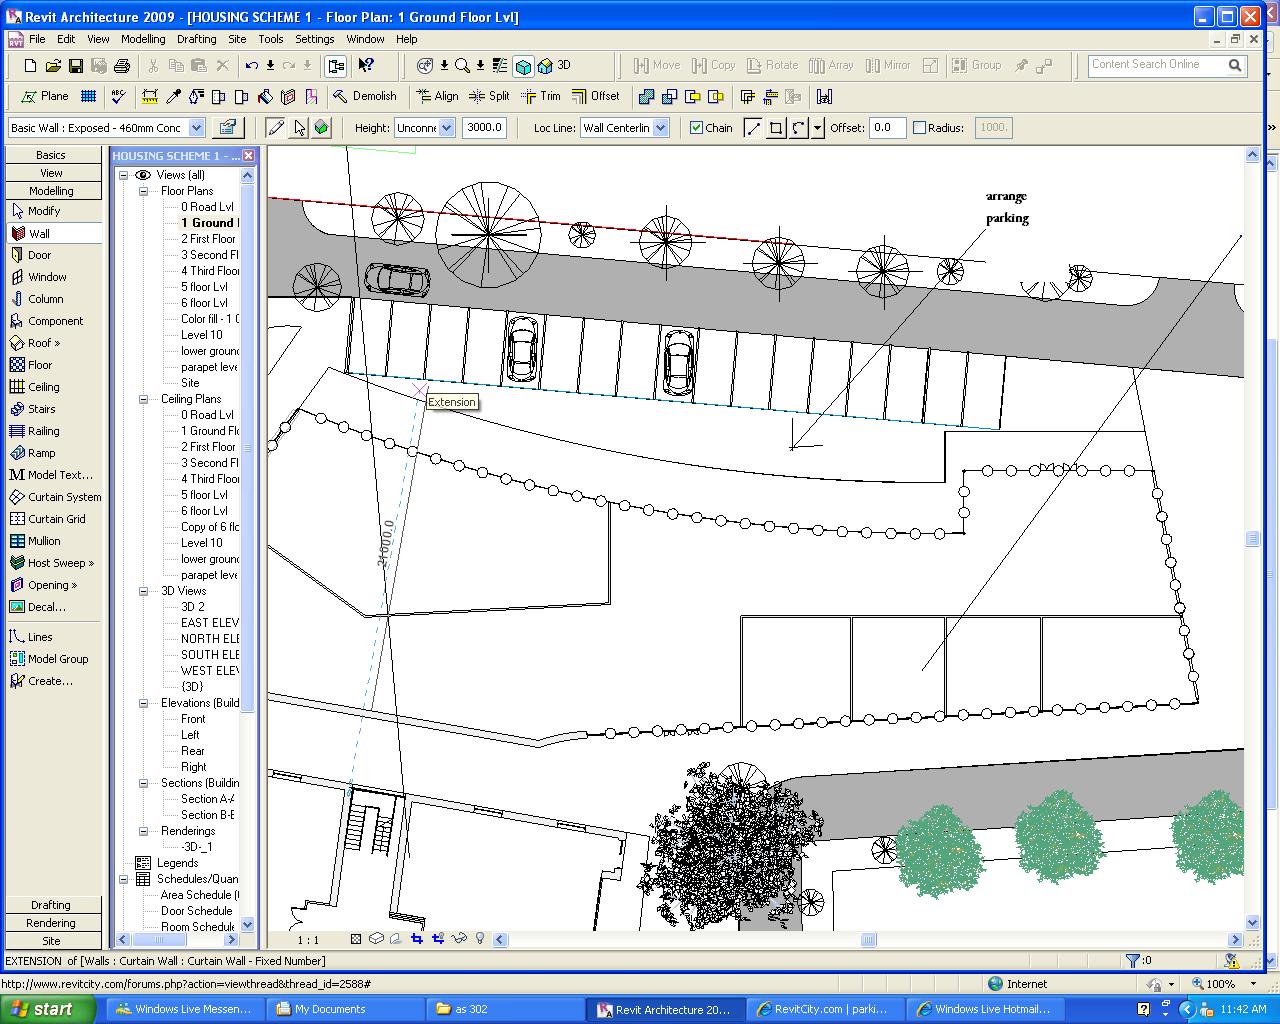
Task: Open the Site floor plan view
Action: [190, 383]
